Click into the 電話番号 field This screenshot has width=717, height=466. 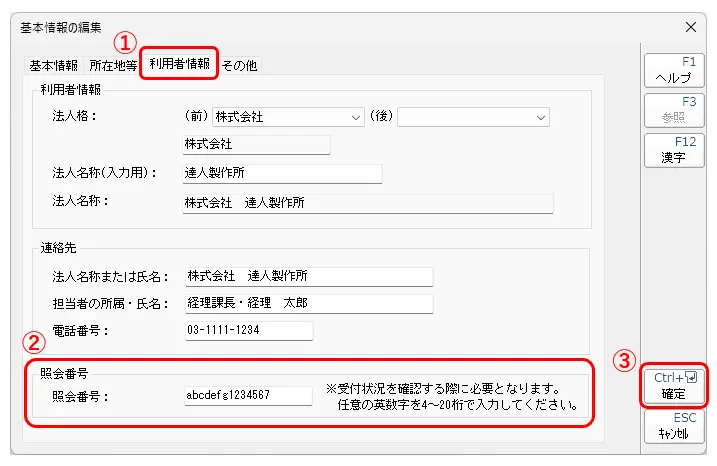click(x=248, y=330)
